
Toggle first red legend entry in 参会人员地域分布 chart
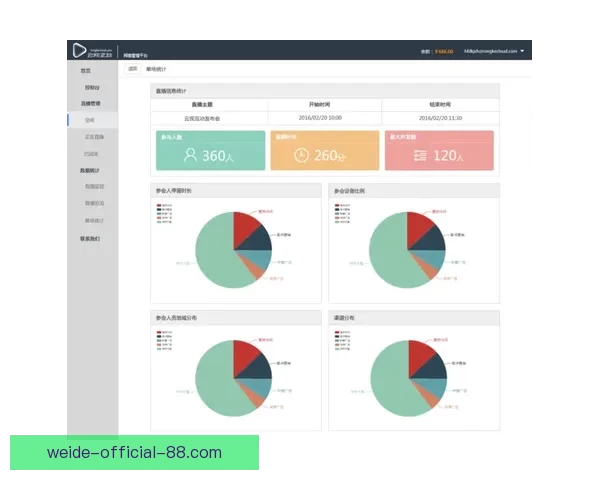point(159,333)
